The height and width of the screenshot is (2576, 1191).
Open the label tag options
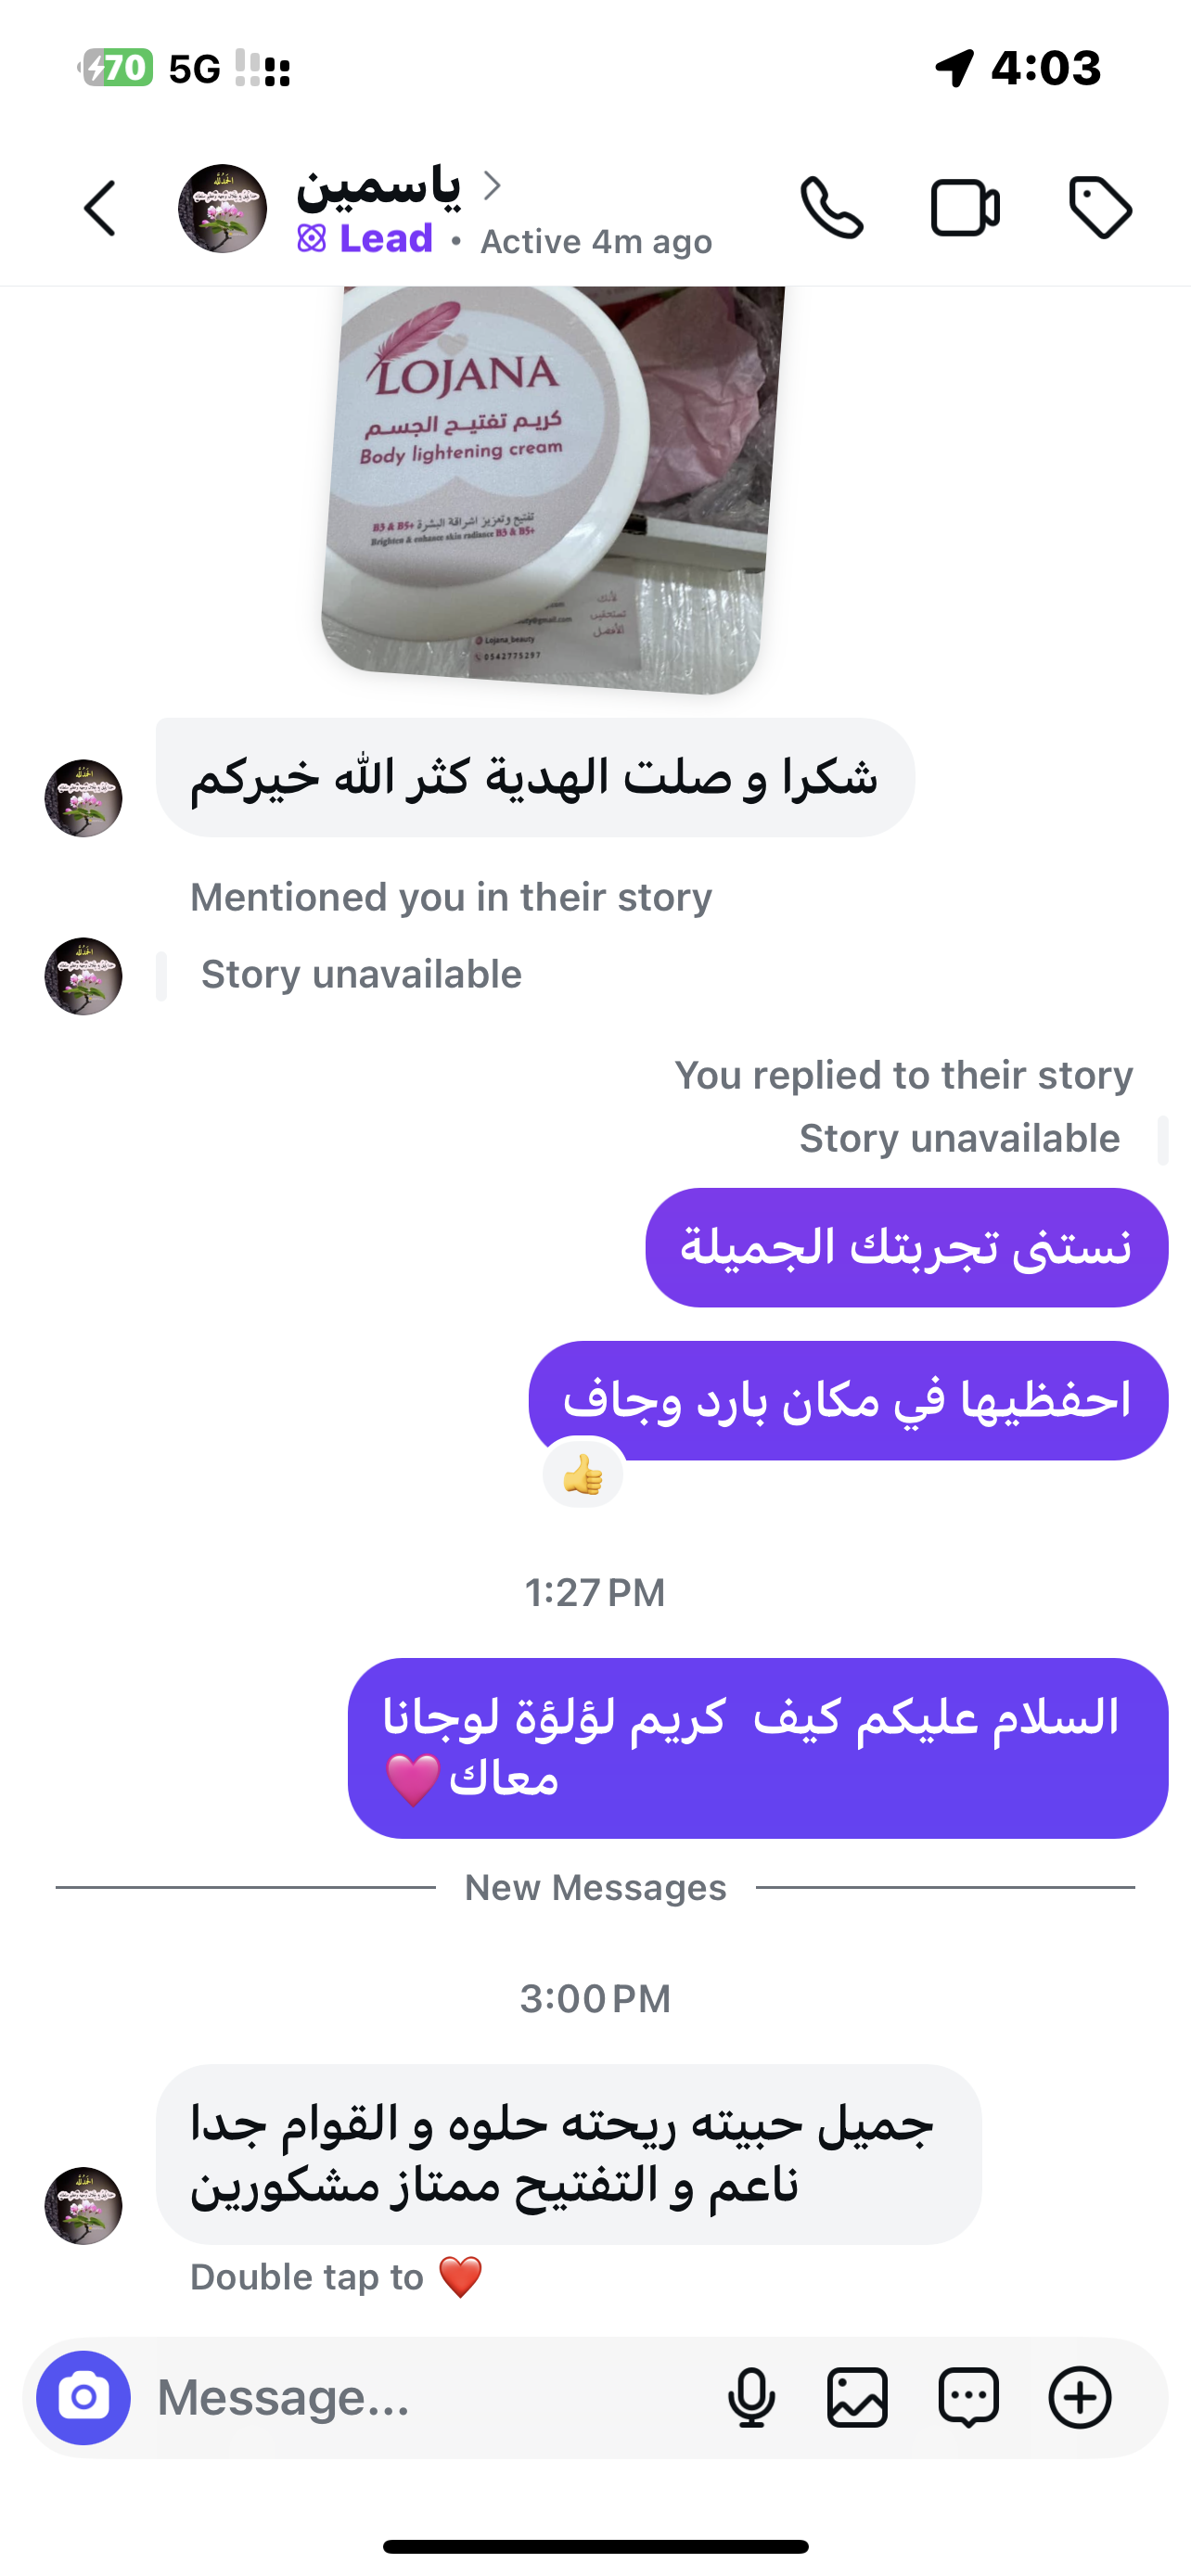coord(1100,209)
